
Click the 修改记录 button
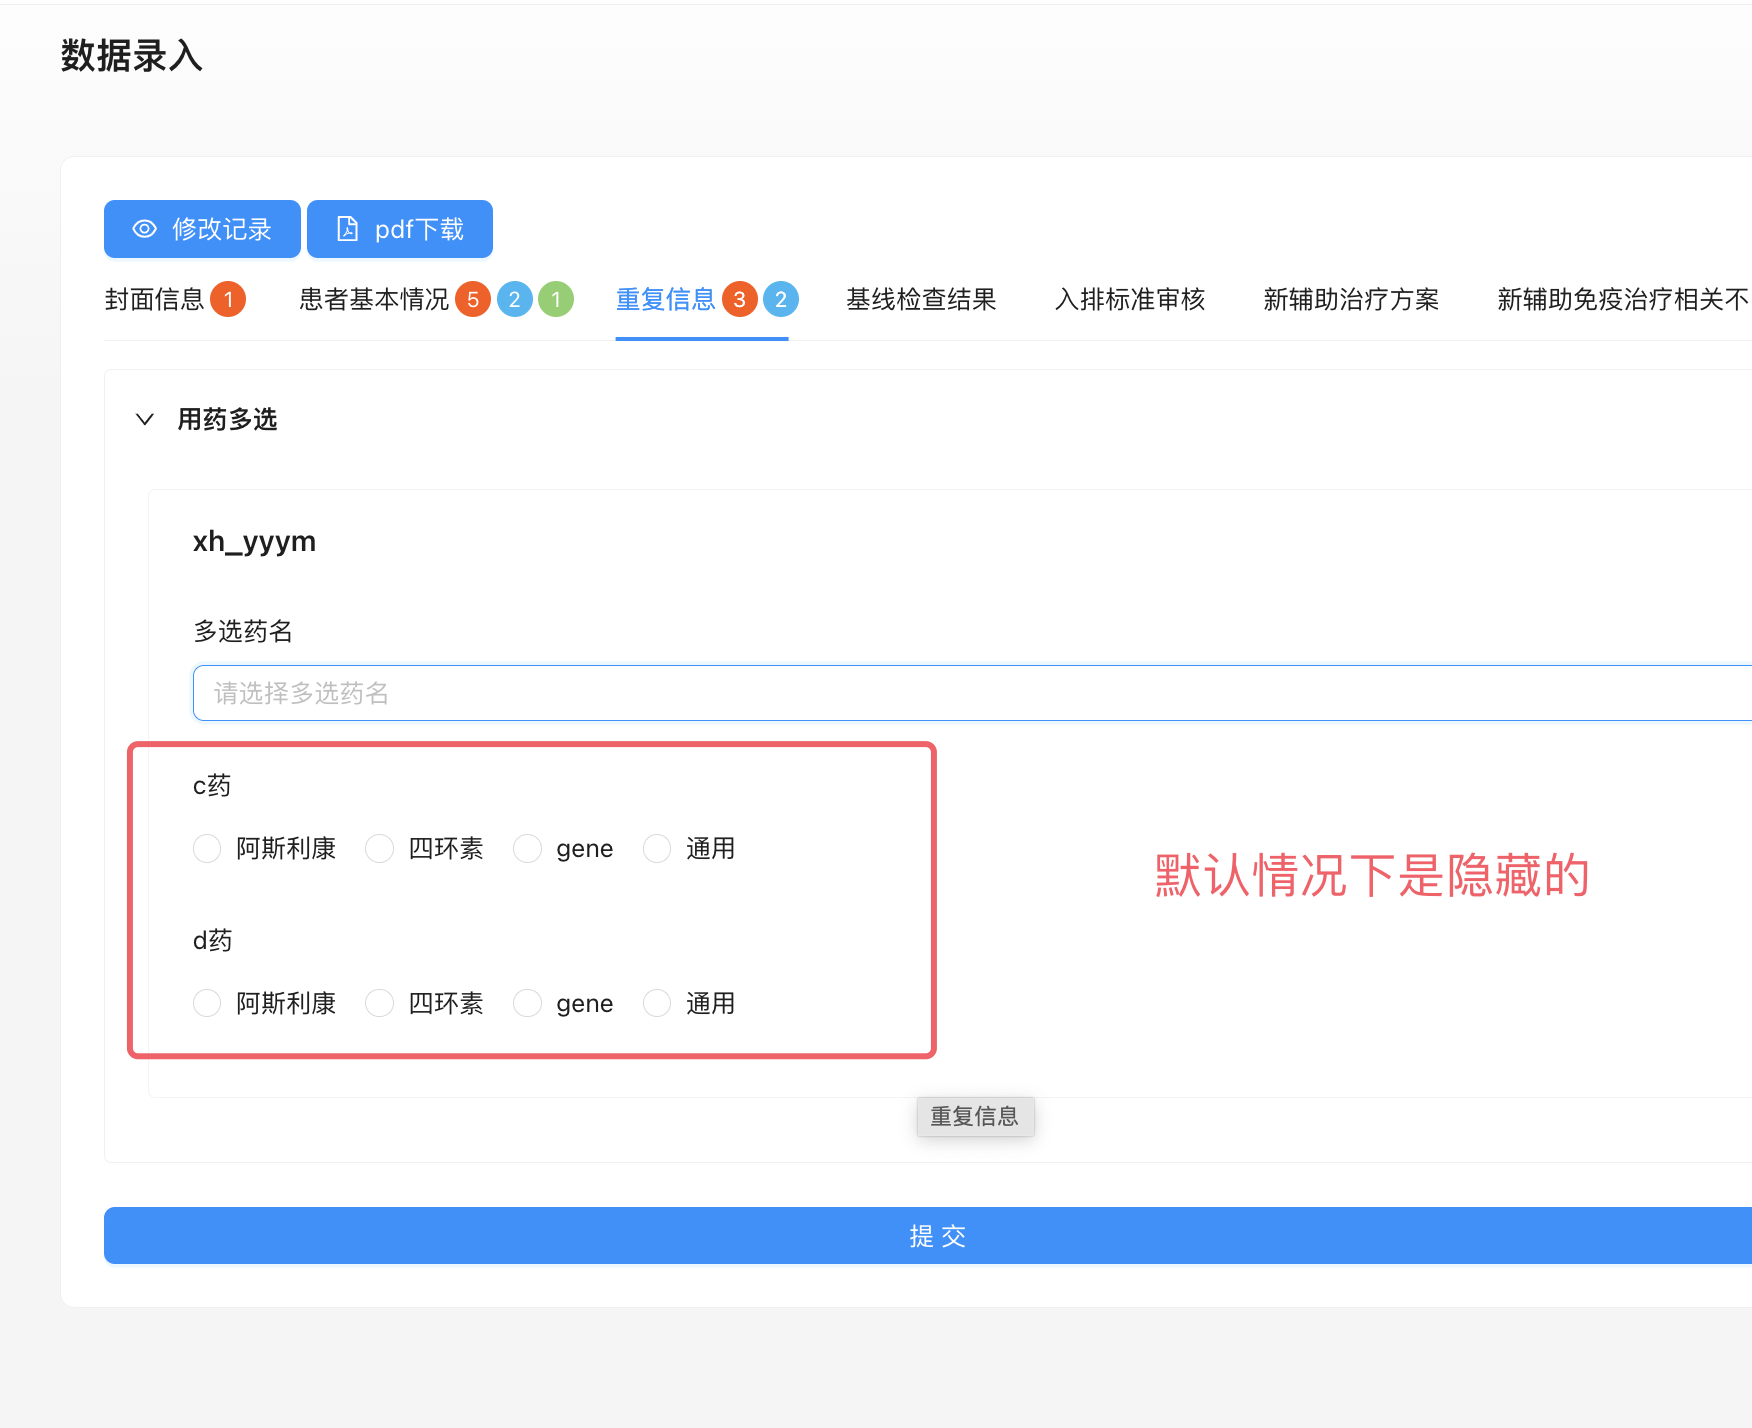(x=201, y=229)
